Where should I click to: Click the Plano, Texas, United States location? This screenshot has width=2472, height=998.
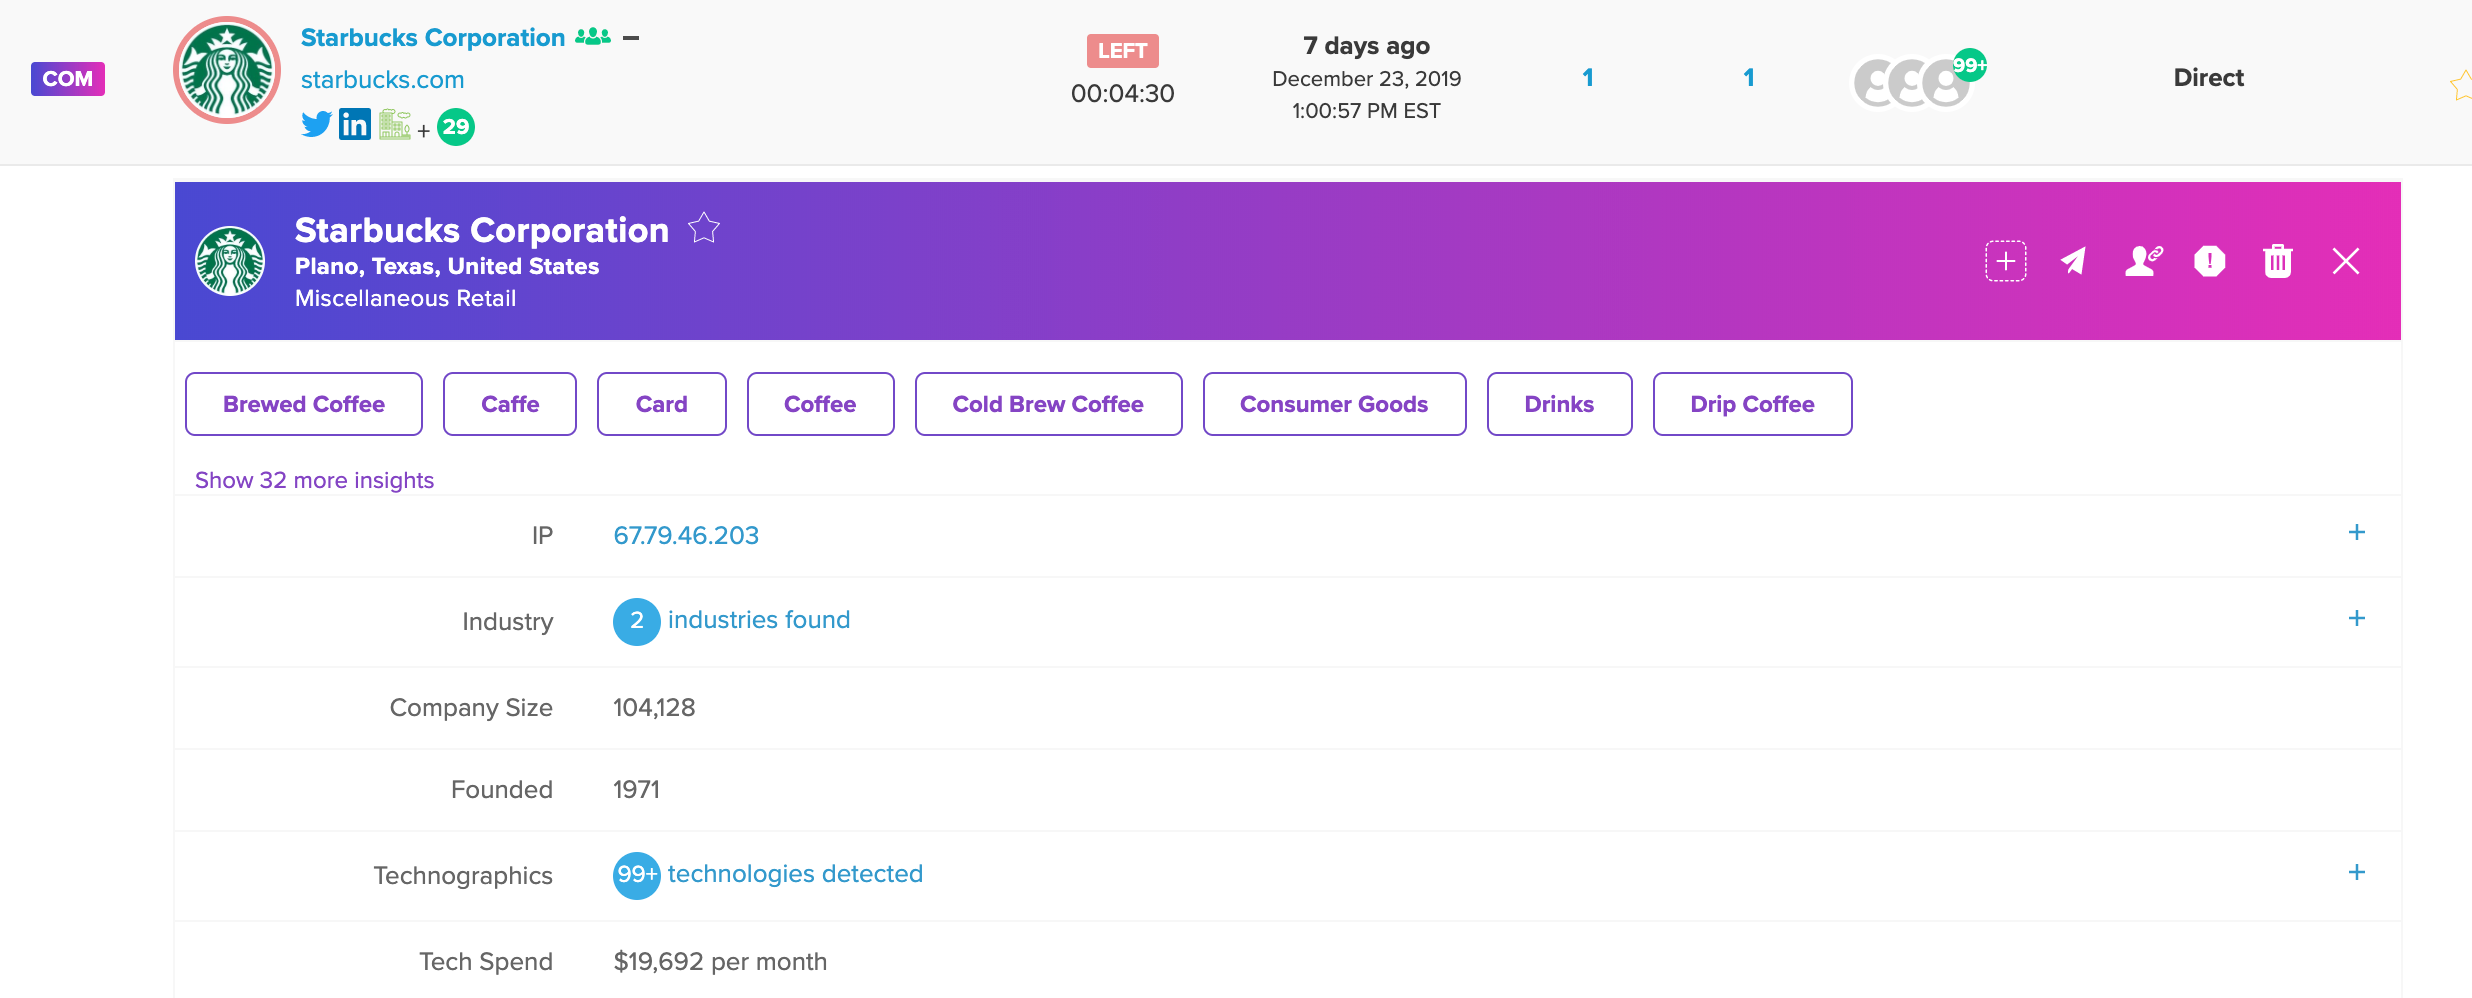click(447, 266)
